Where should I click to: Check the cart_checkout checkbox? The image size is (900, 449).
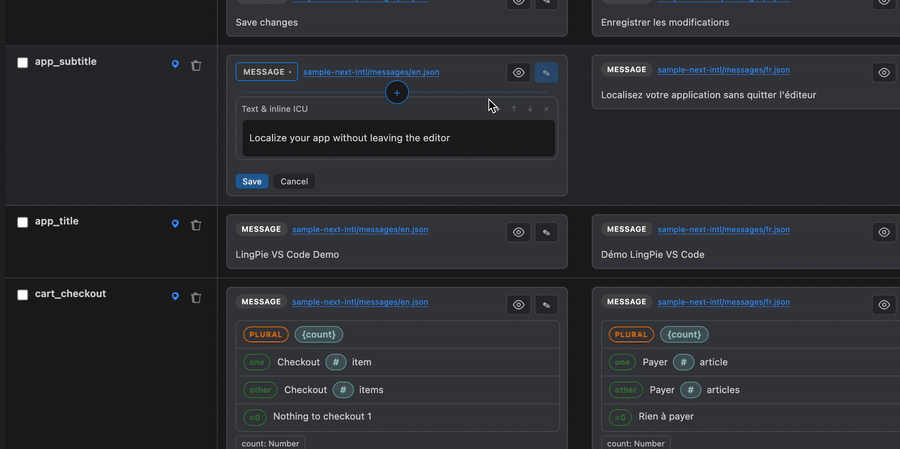point(22,295)
